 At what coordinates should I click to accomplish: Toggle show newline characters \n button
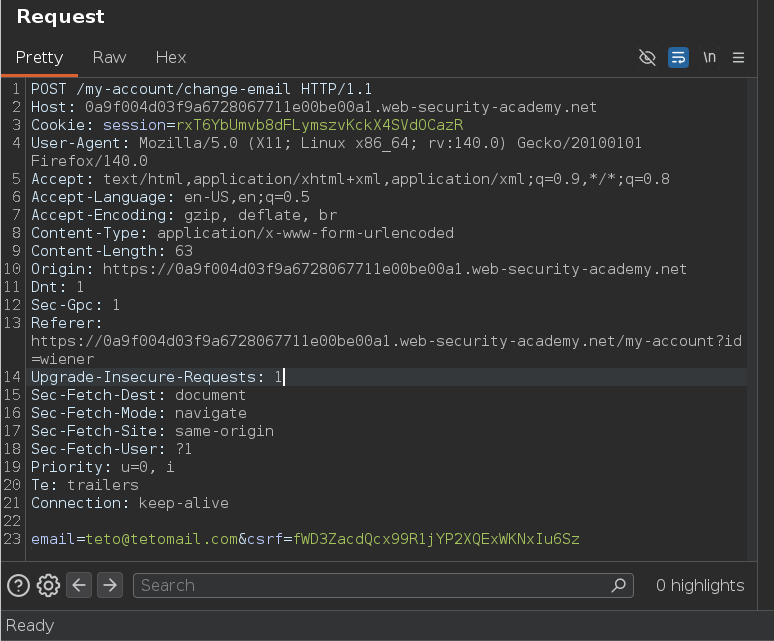point(709,57)
